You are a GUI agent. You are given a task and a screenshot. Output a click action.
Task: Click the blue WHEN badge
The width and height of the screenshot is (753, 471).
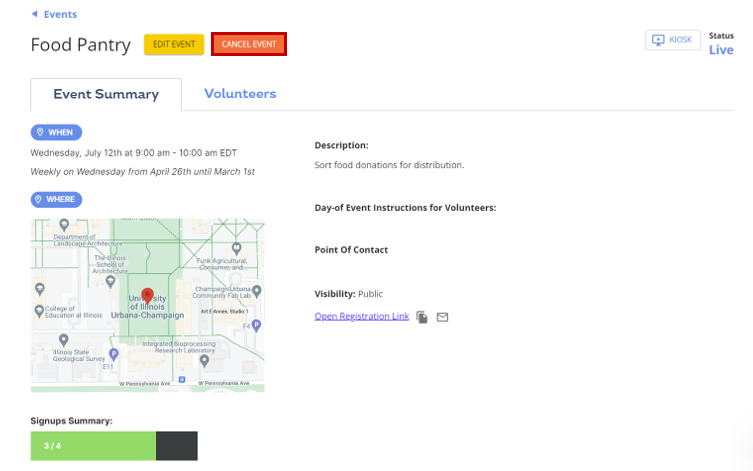[x=56, y=132]
